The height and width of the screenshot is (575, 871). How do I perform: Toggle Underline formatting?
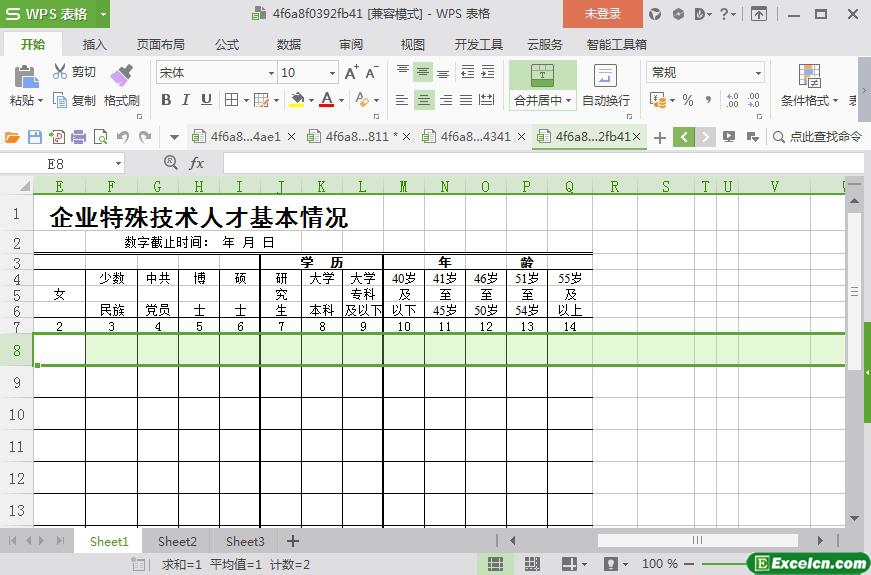(x=206, y=100)
